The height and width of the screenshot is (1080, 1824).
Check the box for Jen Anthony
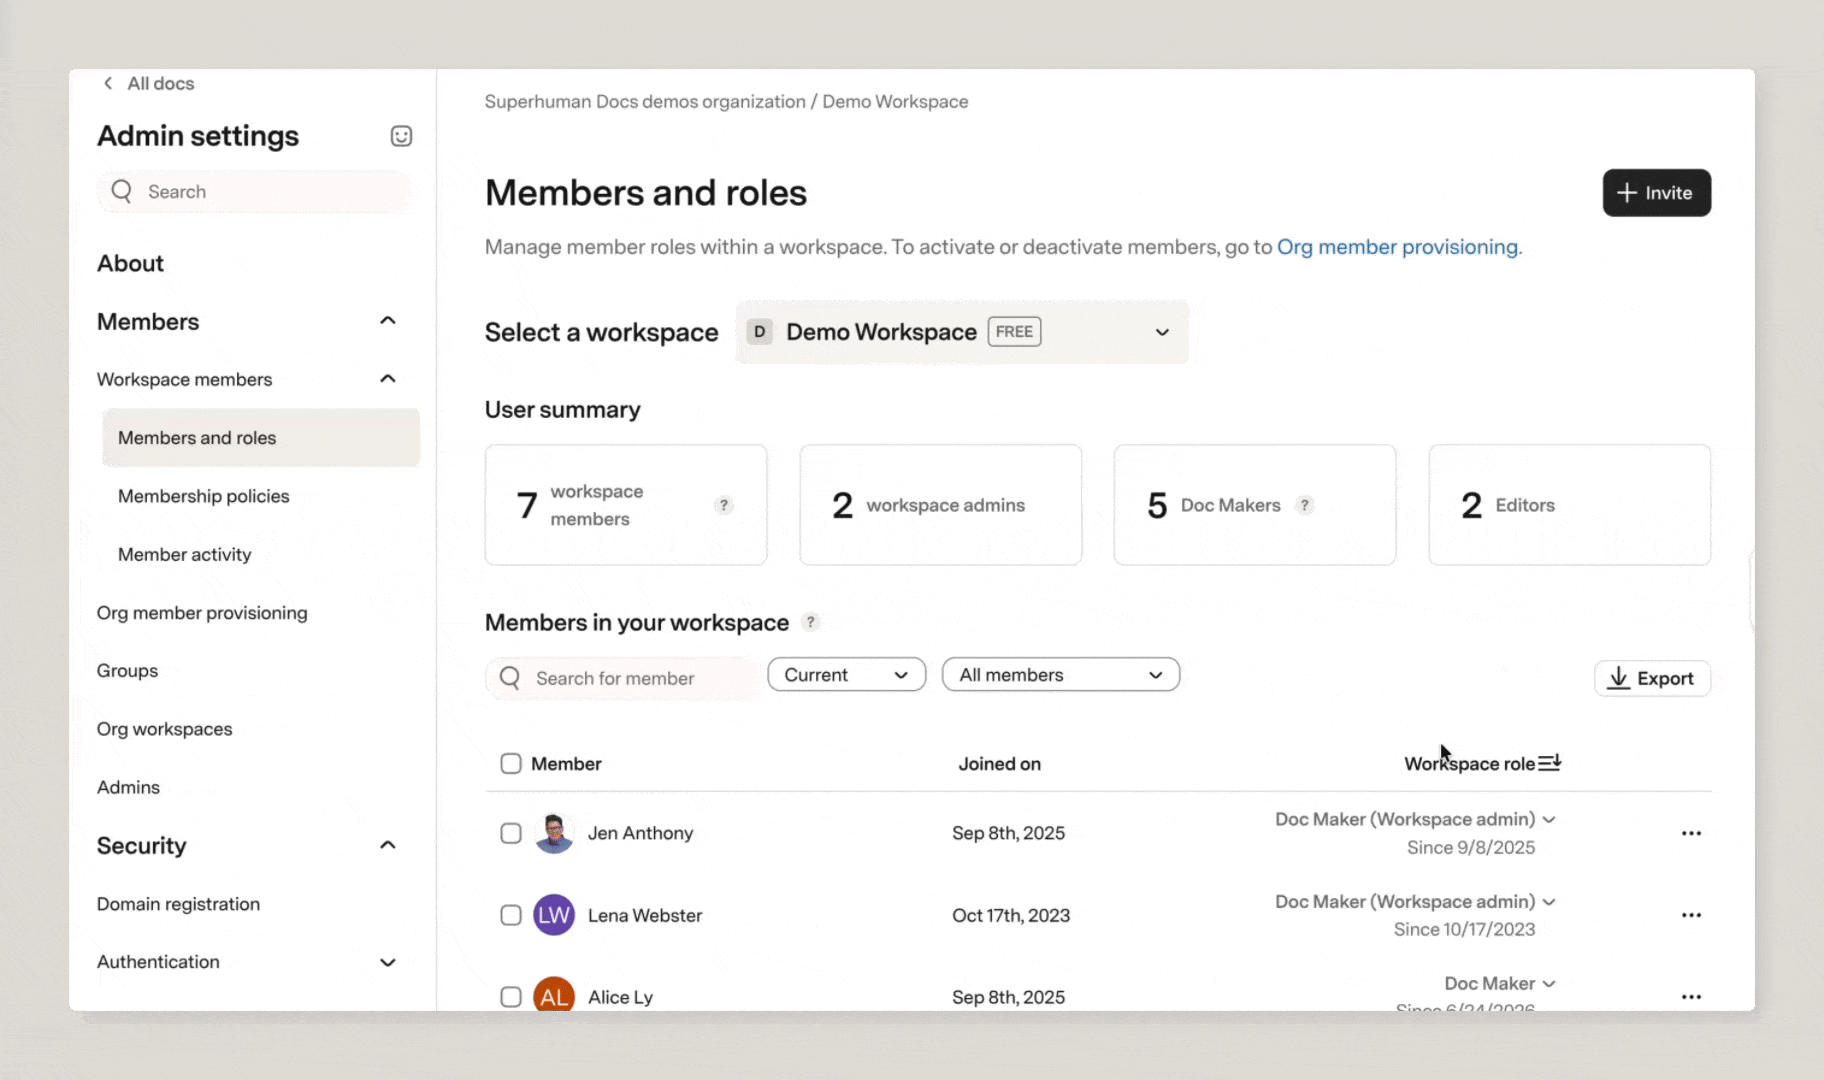pyautogui.click(x=511, y=833)
